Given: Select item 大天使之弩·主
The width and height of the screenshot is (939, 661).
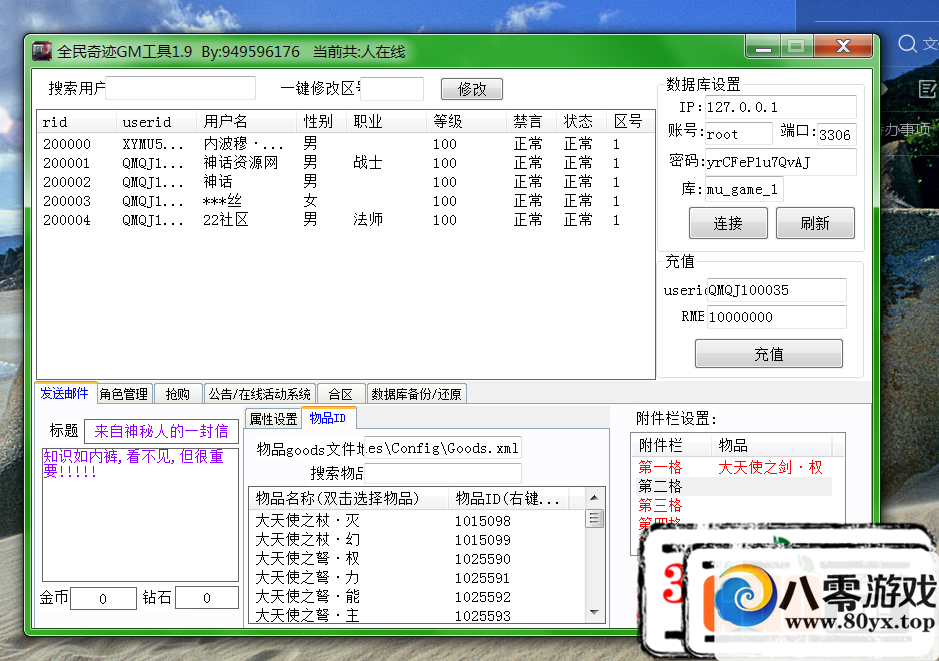Looking at the screenshot, I should pyautogui.click(x=417, y=615).
